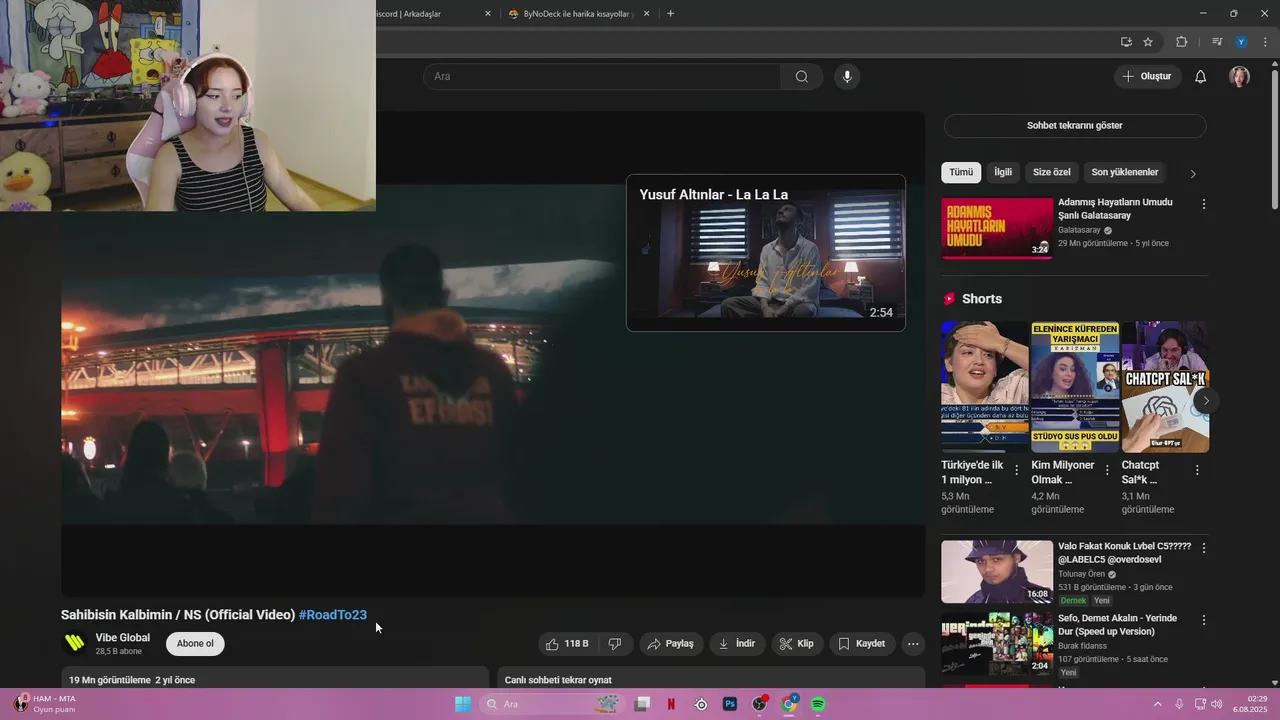Click Sohbet tekrarını göster button
The image size is (1280, 720).
click(x=1075, y=126)
